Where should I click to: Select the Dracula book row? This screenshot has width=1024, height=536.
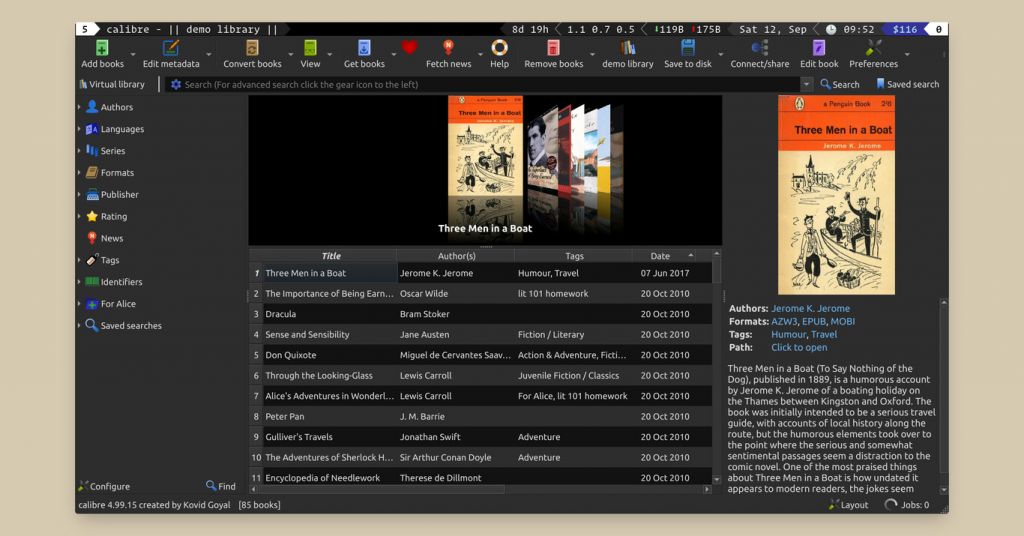(x=280, y=314)
